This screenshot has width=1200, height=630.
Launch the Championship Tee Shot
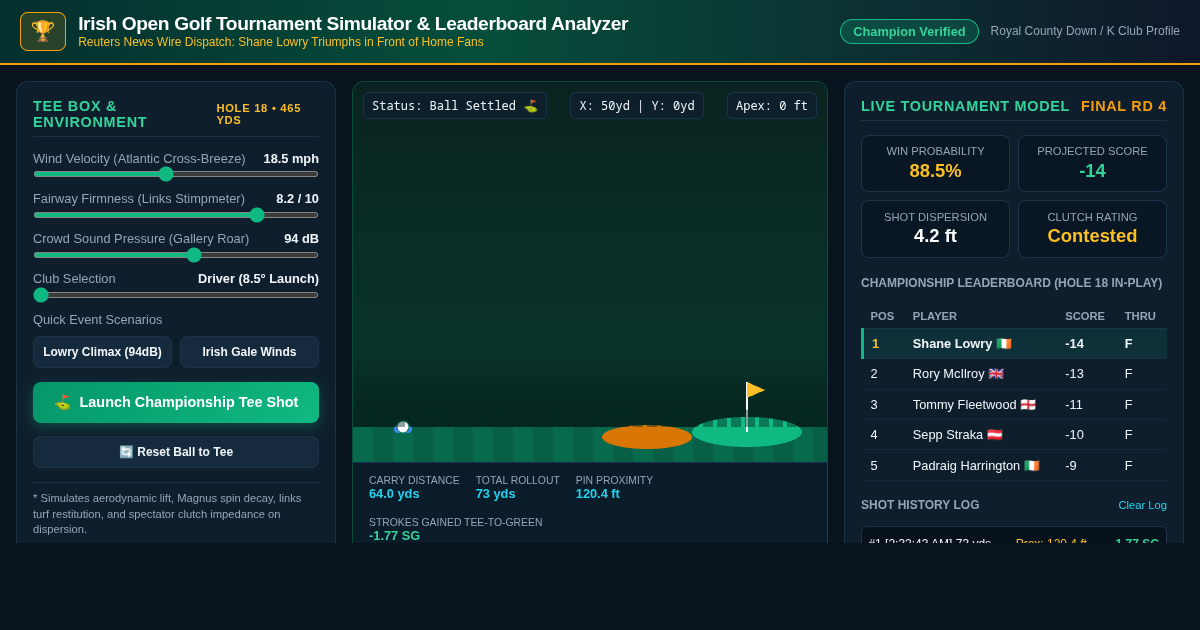click(x=176, y=402)
